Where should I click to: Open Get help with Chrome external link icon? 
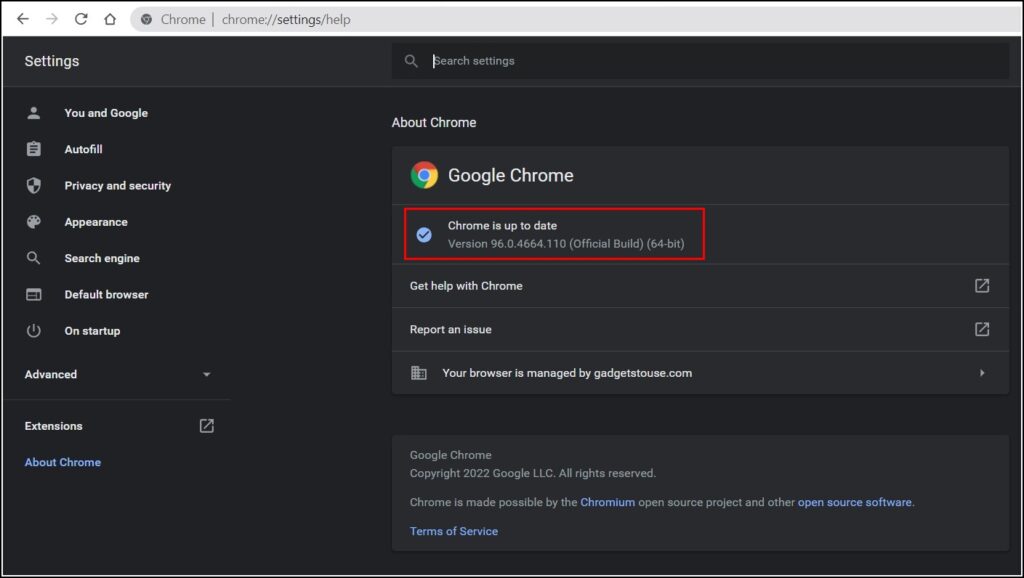point(982,285)
